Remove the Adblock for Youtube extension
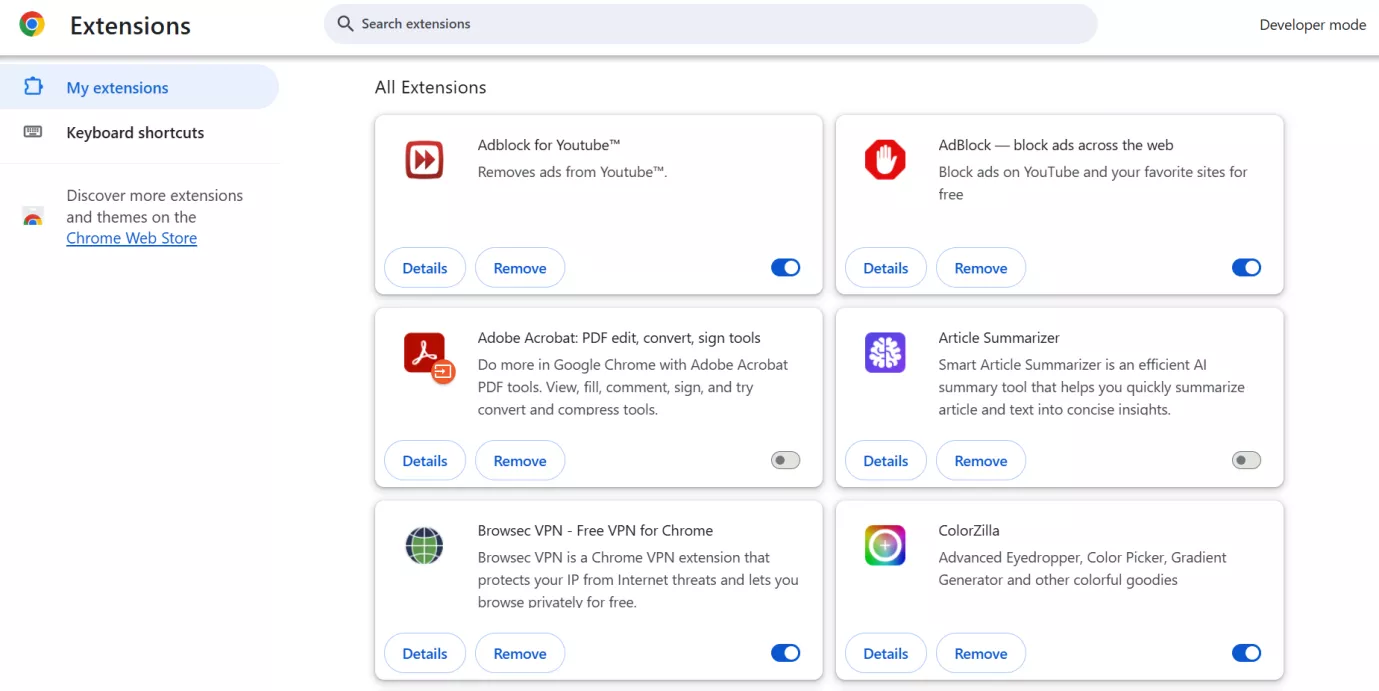1379x691 pixels. 519,267
